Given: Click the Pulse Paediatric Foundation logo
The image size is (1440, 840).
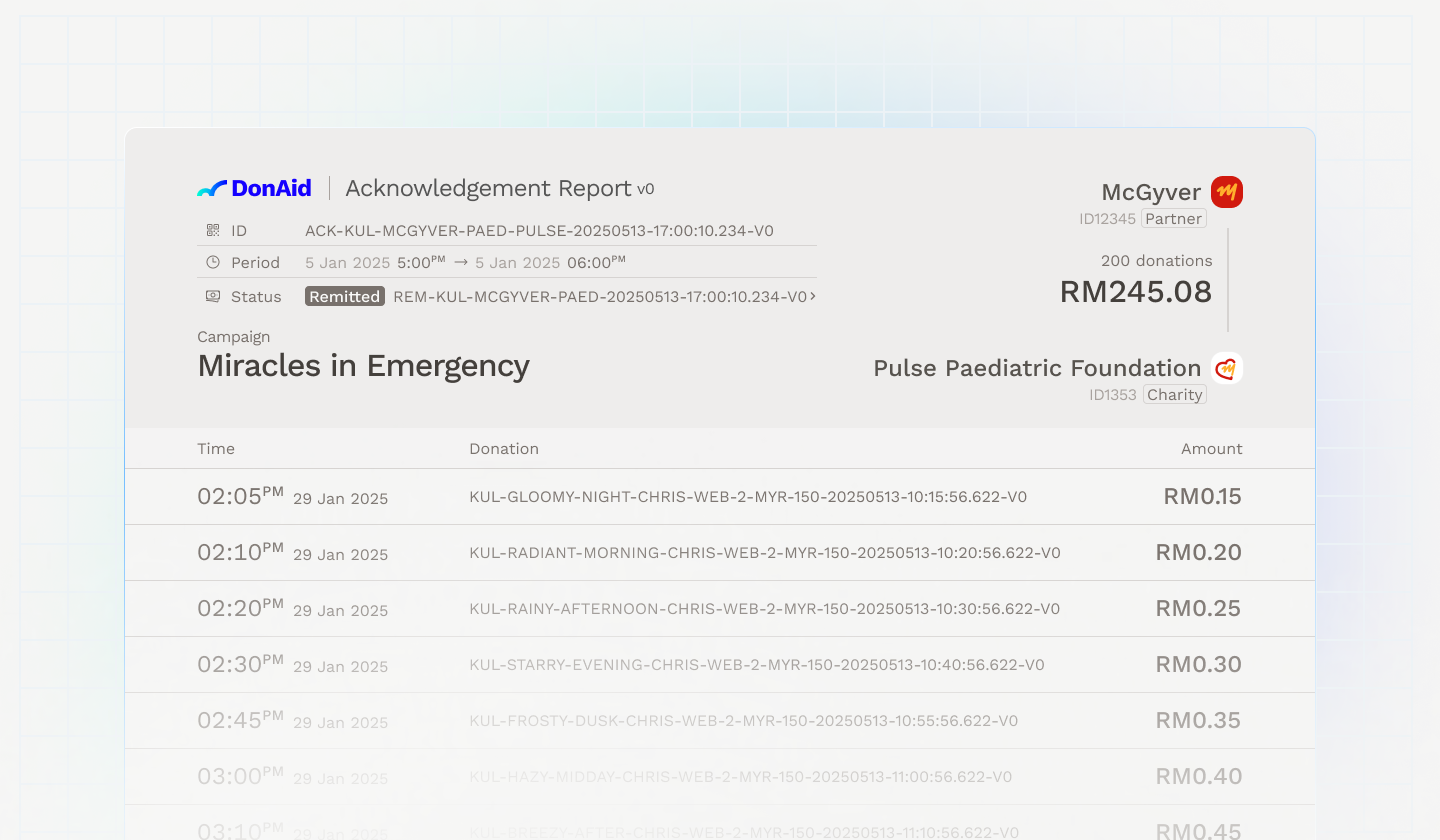Looking at the screenshot, I should click(1226, 368).
